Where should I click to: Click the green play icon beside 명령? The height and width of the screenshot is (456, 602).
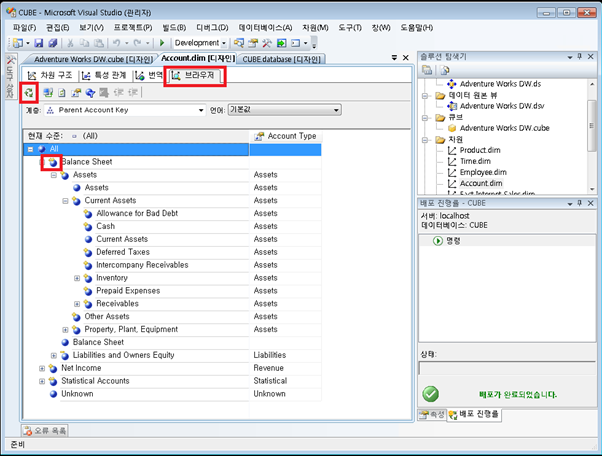438,241
